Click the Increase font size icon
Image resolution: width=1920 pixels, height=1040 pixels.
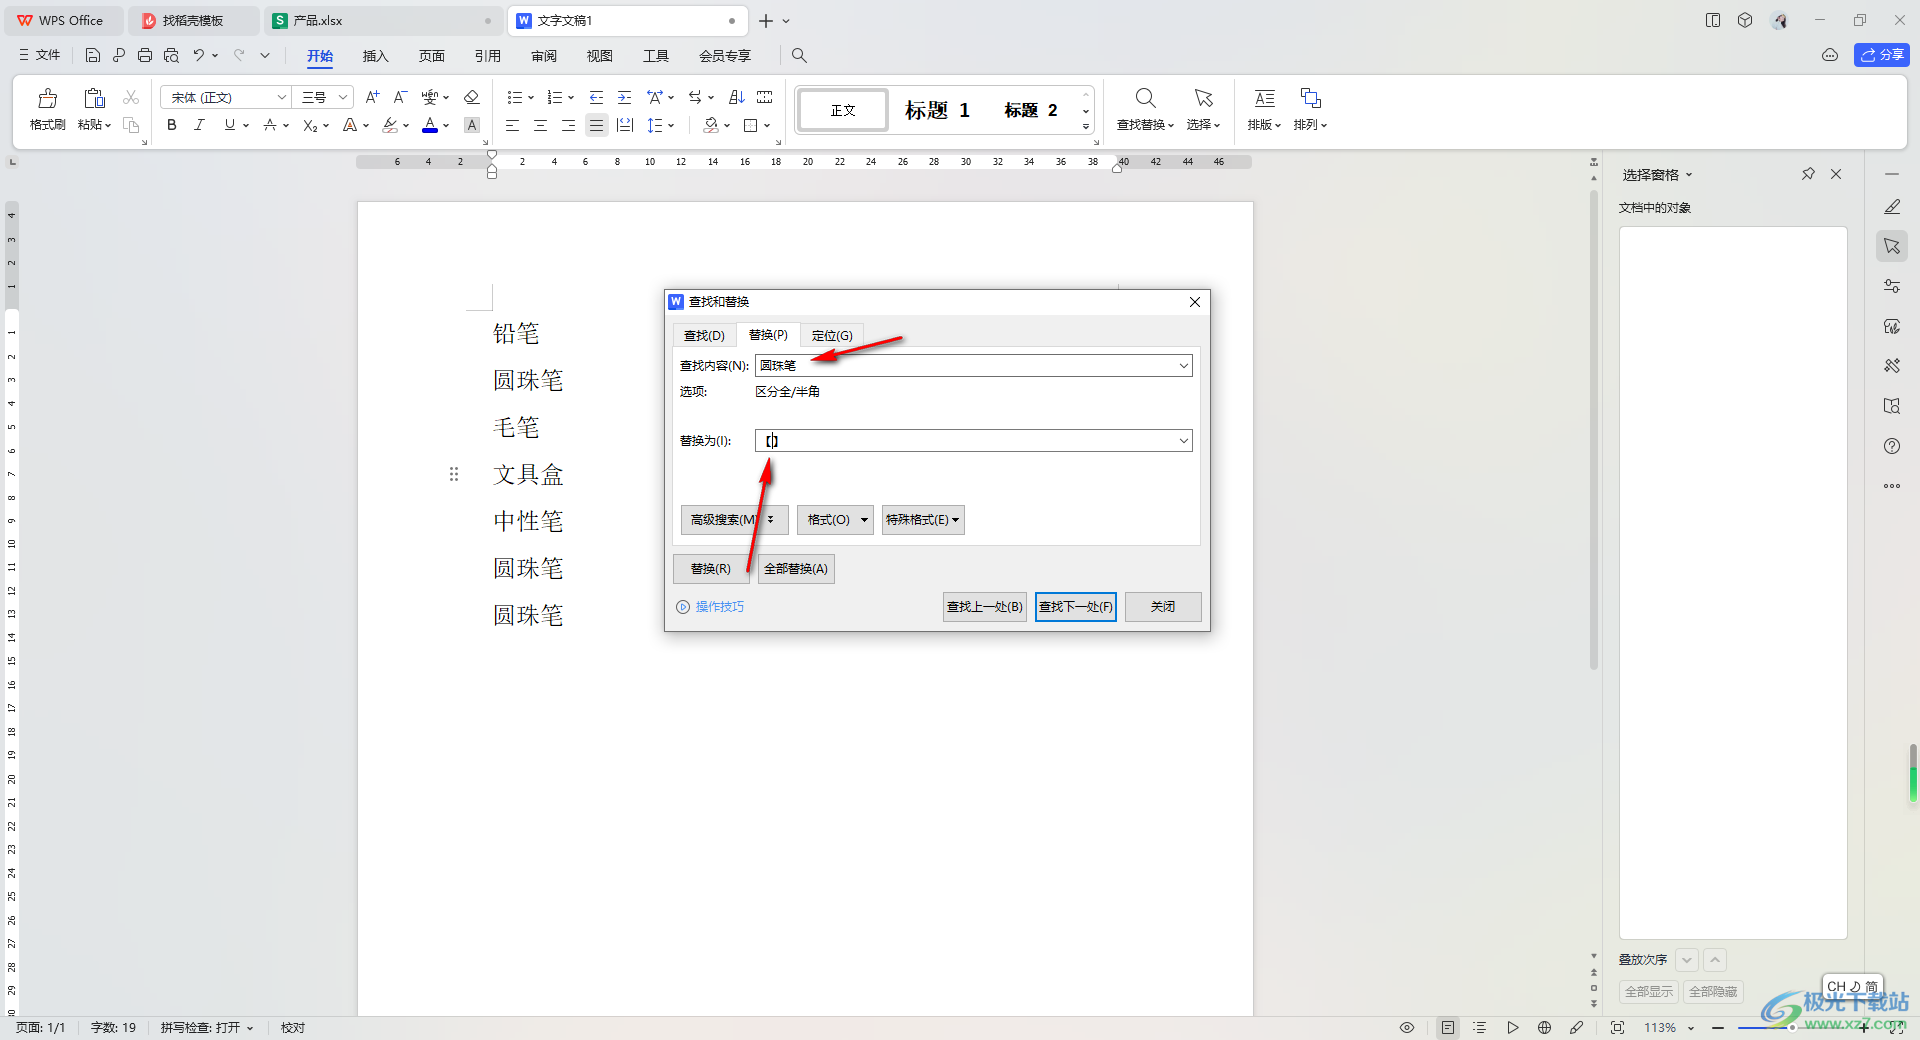[x=372, y=97]
